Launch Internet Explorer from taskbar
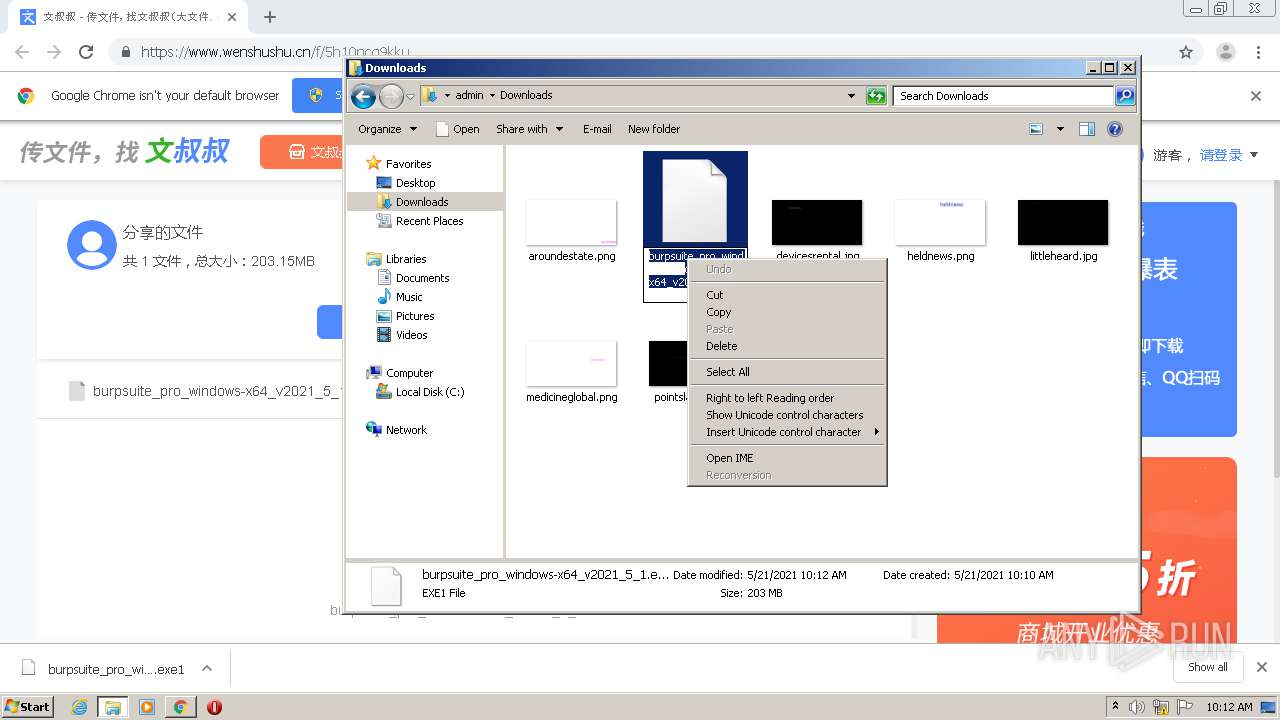 tap(79, 707)
